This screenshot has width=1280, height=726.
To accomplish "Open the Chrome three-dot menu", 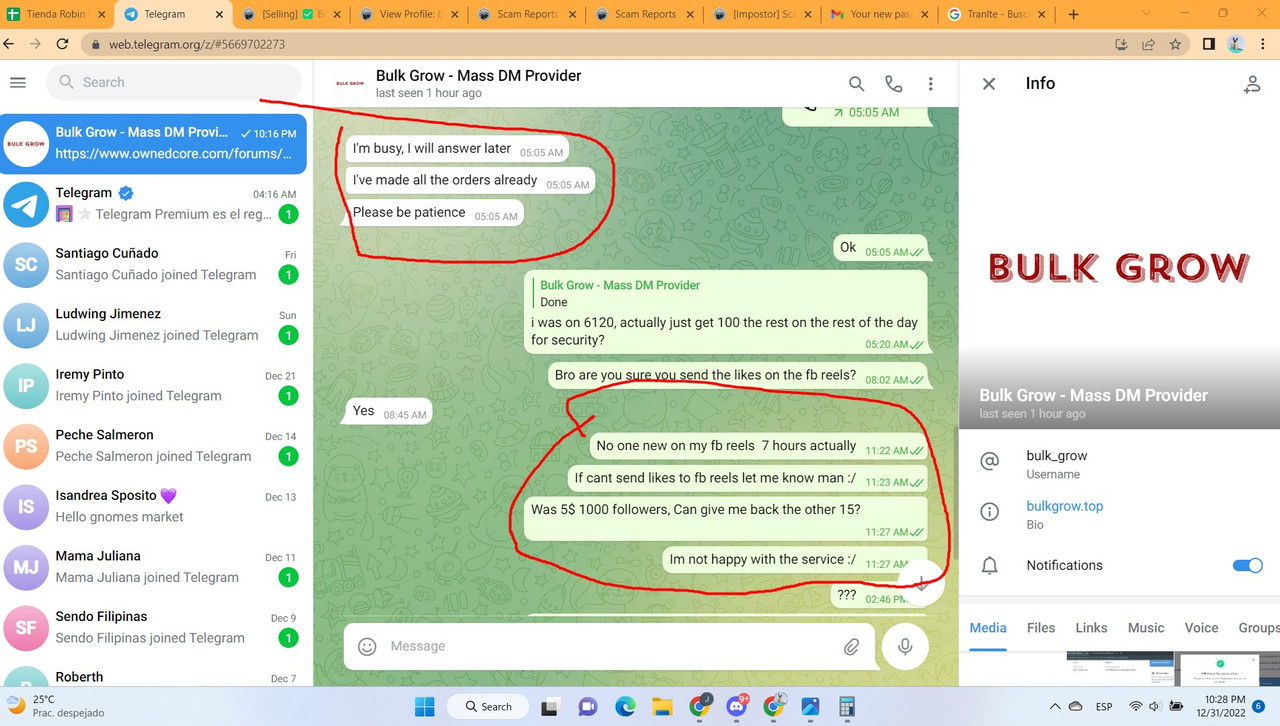I will (x=1264, y=44).
